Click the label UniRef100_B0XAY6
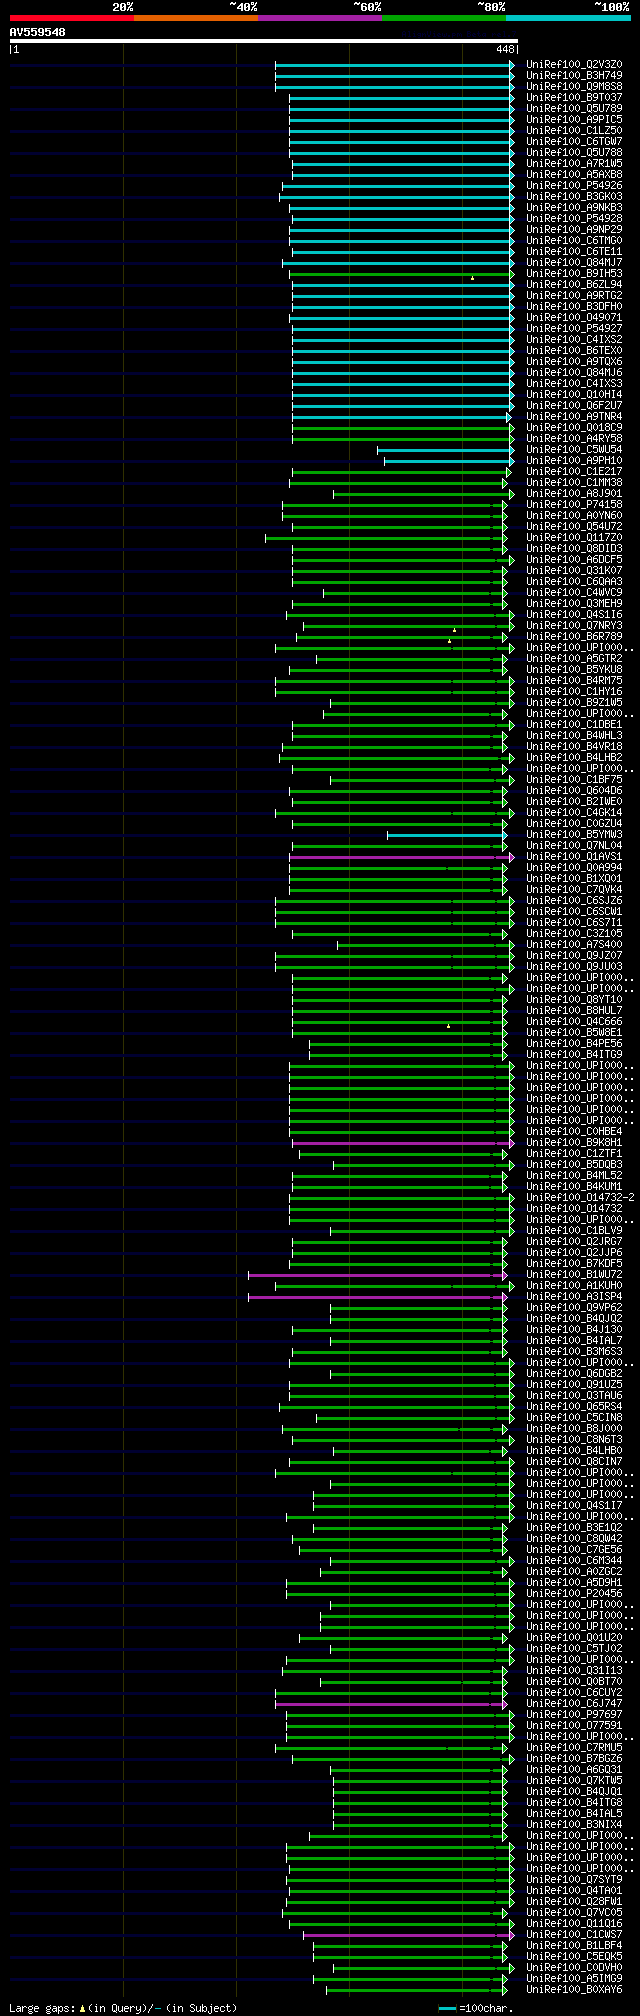The width and height of the screenshot is (640, 2016). [574, 1990]
